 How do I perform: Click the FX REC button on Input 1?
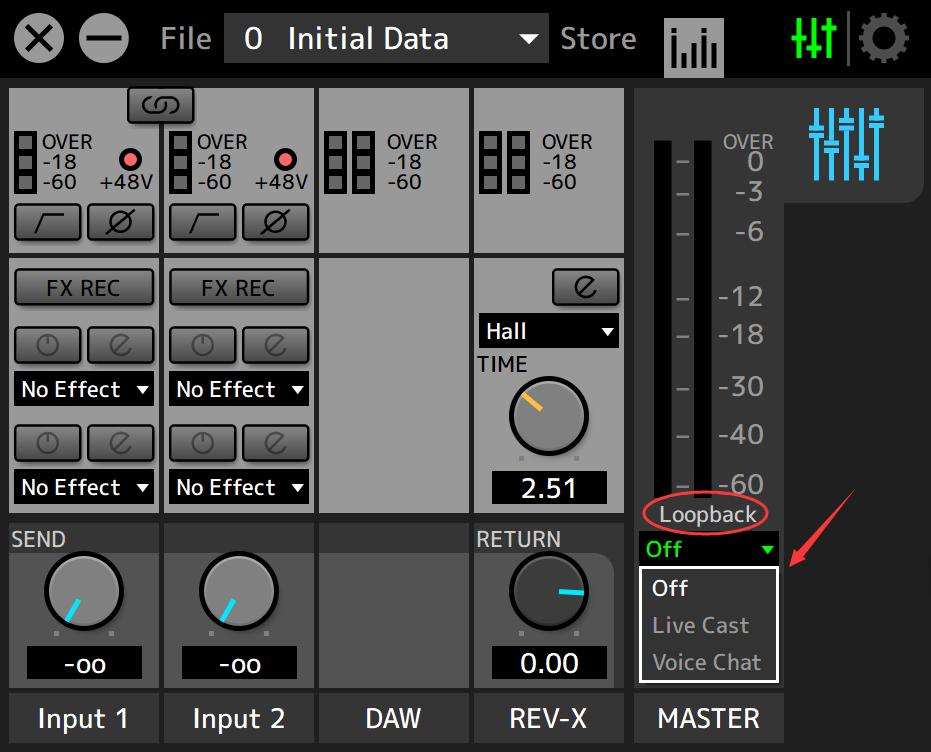(x=84, y=288)
